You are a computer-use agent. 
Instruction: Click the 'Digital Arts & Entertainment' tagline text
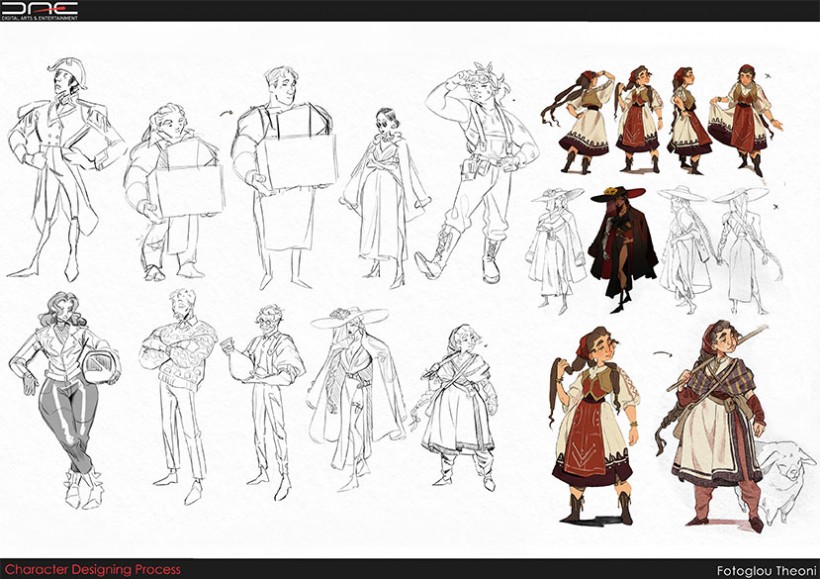click(40, 18)
